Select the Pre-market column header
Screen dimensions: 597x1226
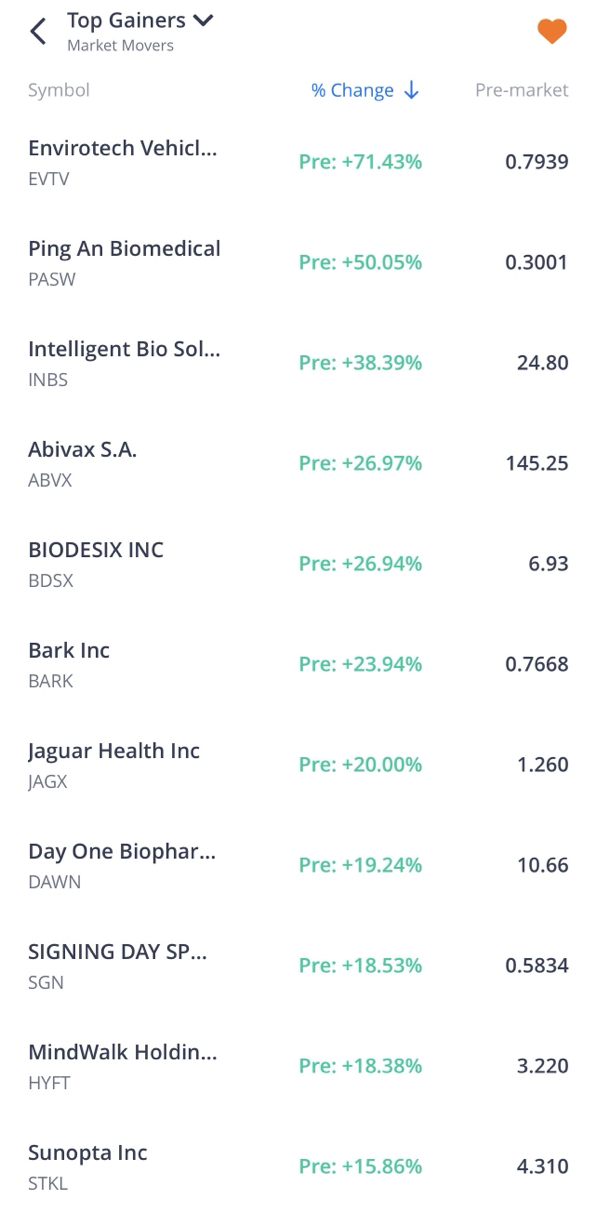click(522, 90)
